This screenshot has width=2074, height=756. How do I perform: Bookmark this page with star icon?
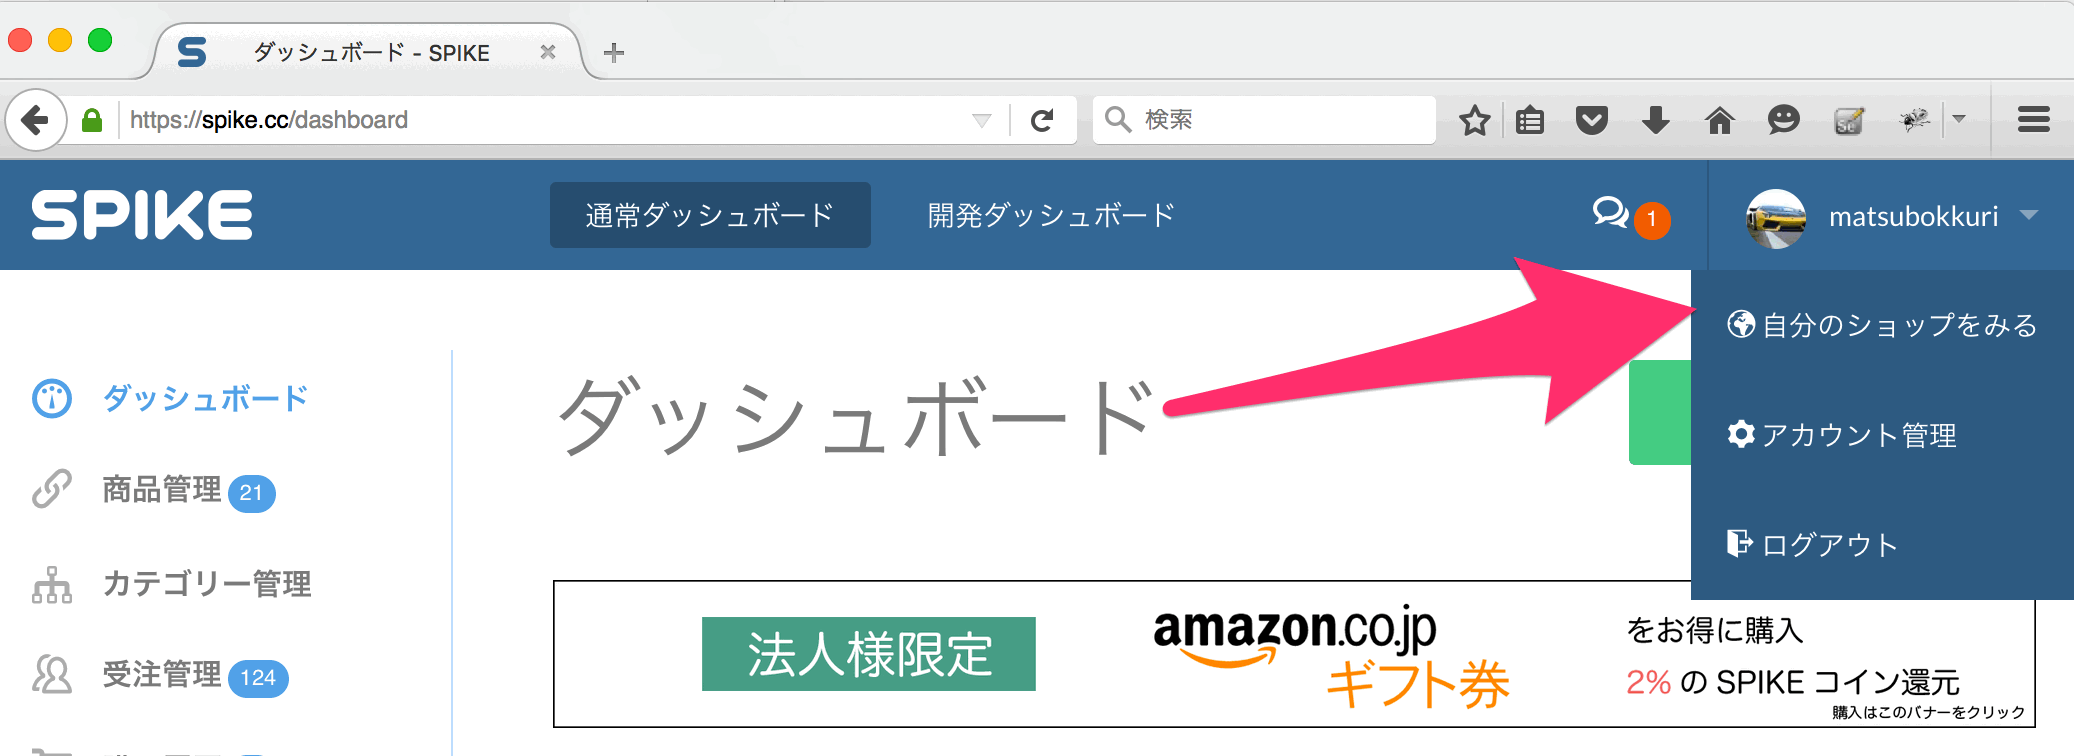(1474, 120)
